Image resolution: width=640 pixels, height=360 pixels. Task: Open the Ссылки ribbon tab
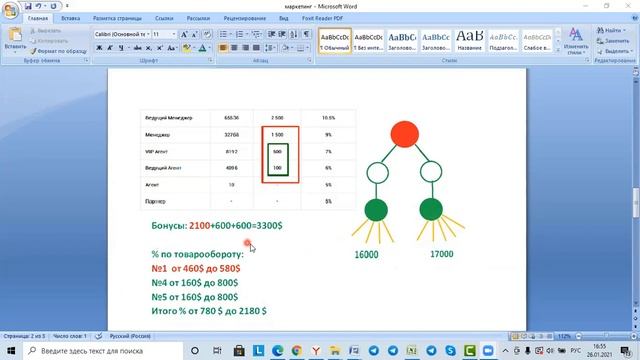pyautogui.click(x=164, y=18)
